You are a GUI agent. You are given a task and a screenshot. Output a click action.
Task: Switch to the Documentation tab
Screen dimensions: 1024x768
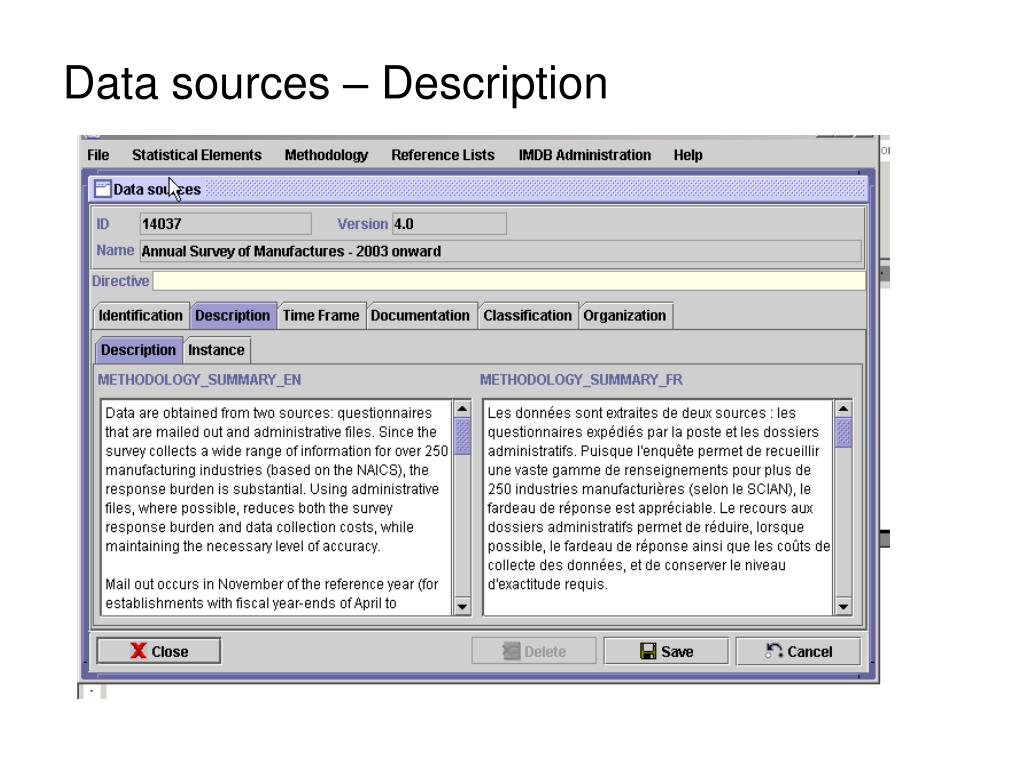click(x=420, y=315)
